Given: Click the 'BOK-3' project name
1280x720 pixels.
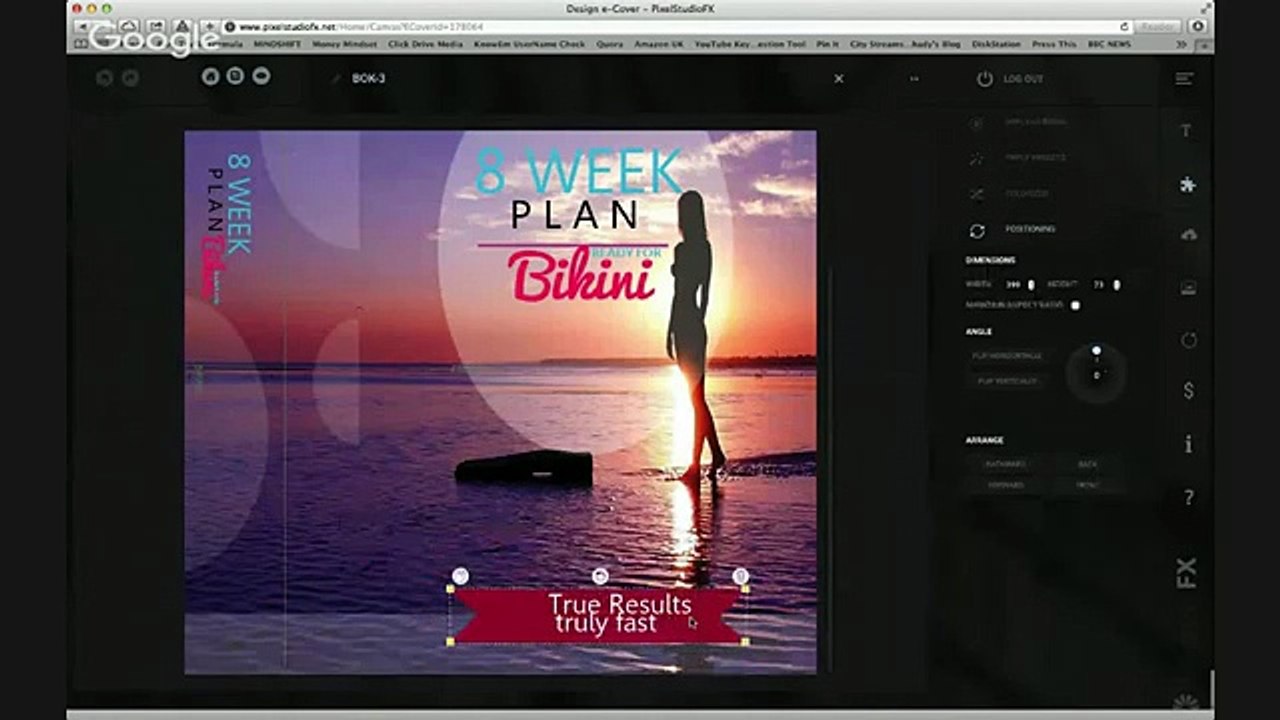Looking at the screenshot, I should coord(368,78).
